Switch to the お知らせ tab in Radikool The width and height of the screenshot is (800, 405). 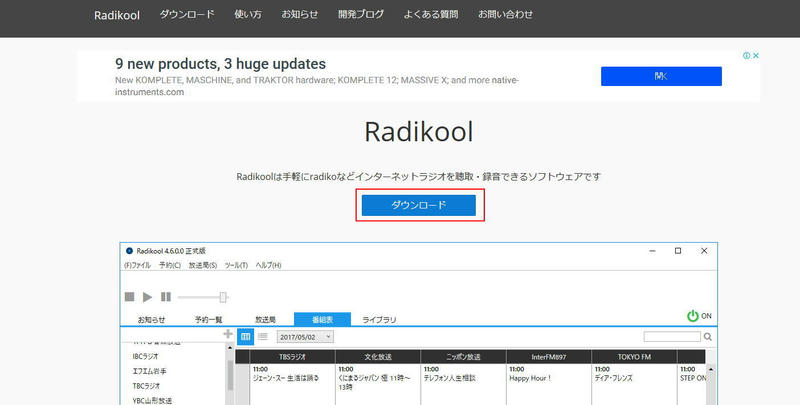pos(152,319)
